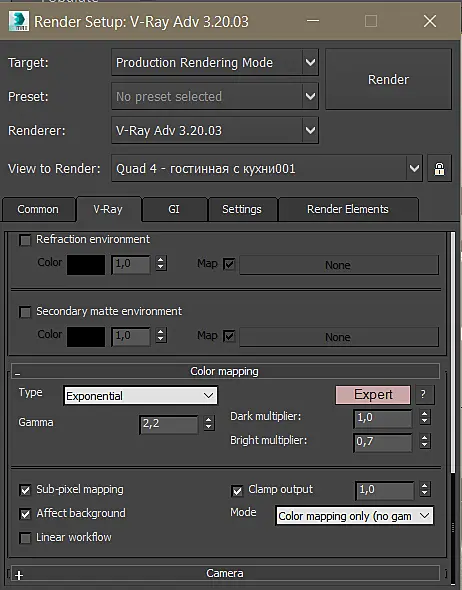Click Secondary matte multiplier spinner
This screenshot has width=462, height=590.
click(x=161, y=335)
